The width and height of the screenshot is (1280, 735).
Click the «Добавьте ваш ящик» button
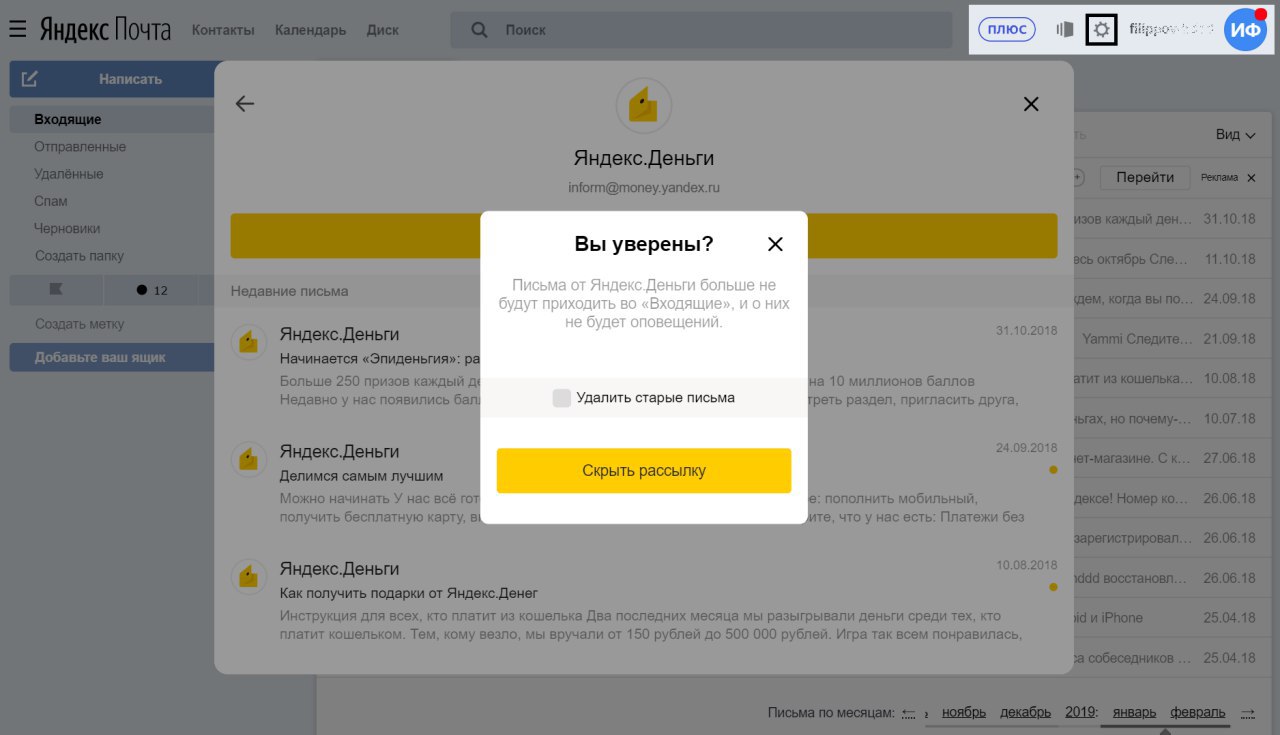pos(112,357)
